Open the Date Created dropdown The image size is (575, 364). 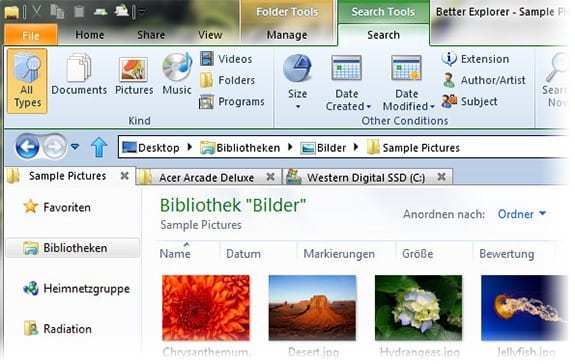click(x=347, y=83)
